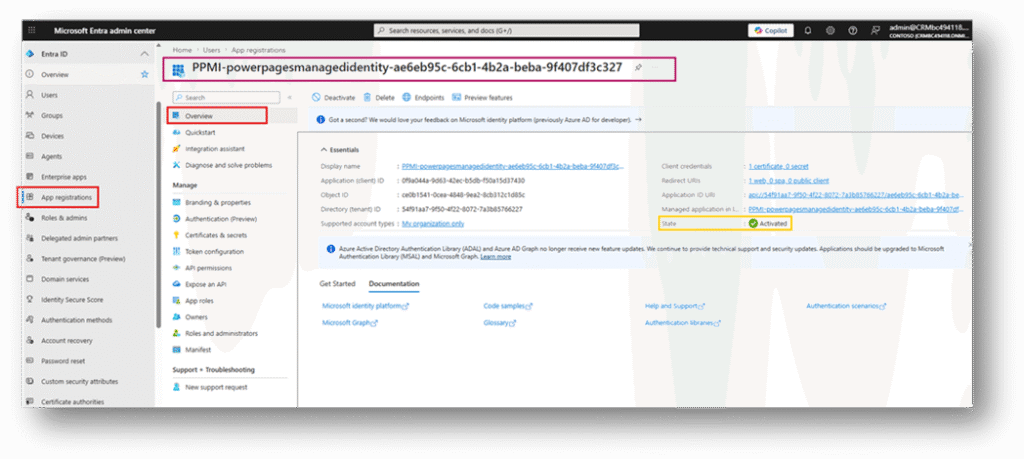Open Roles & admins in the sidebar
The width and height of the screenshot is (1024, 459).
coord(64,218)
